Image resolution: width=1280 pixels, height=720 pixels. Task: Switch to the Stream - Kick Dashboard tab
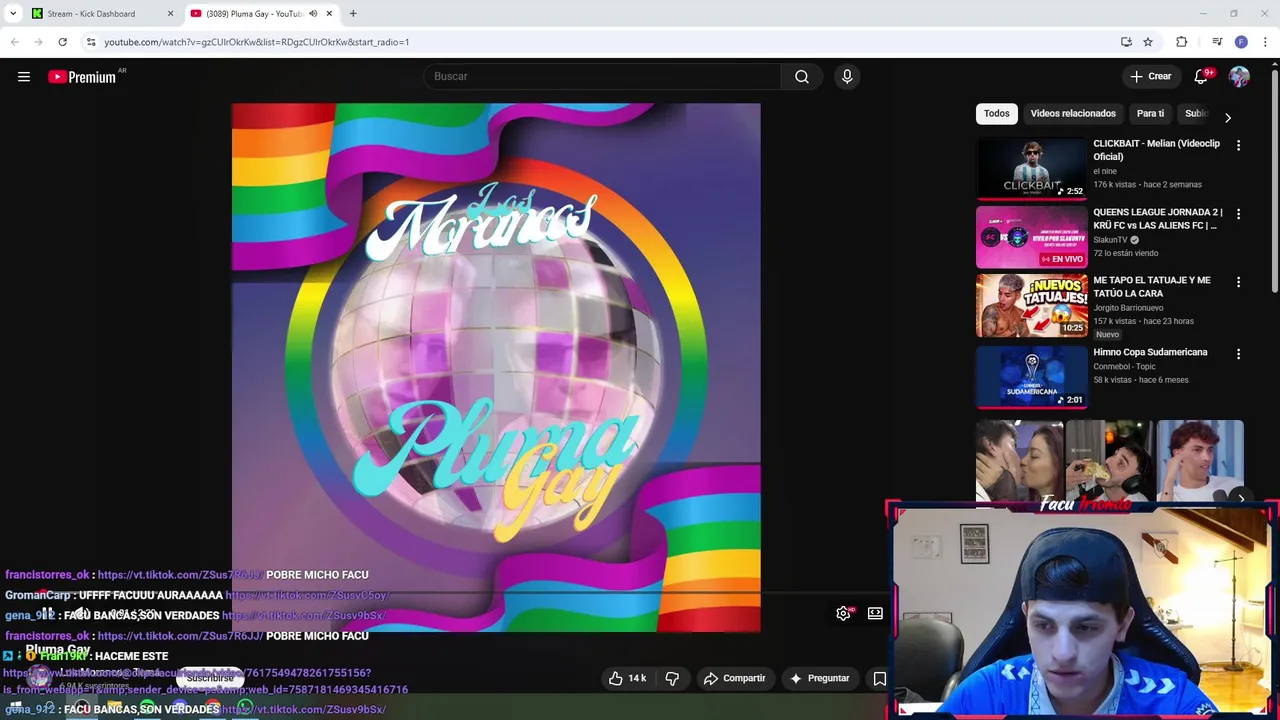[103, 14]
